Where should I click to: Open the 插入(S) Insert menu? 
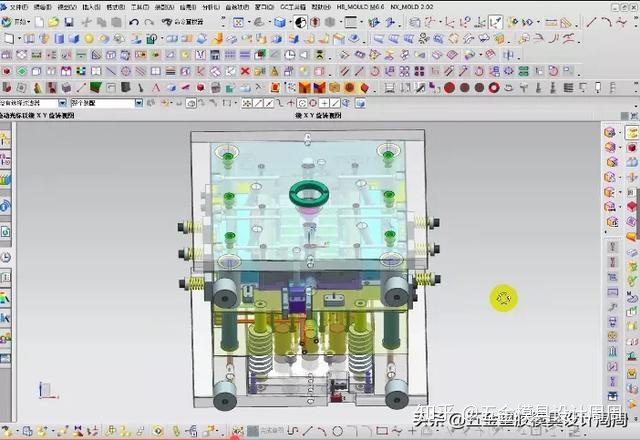coord(91,7)
